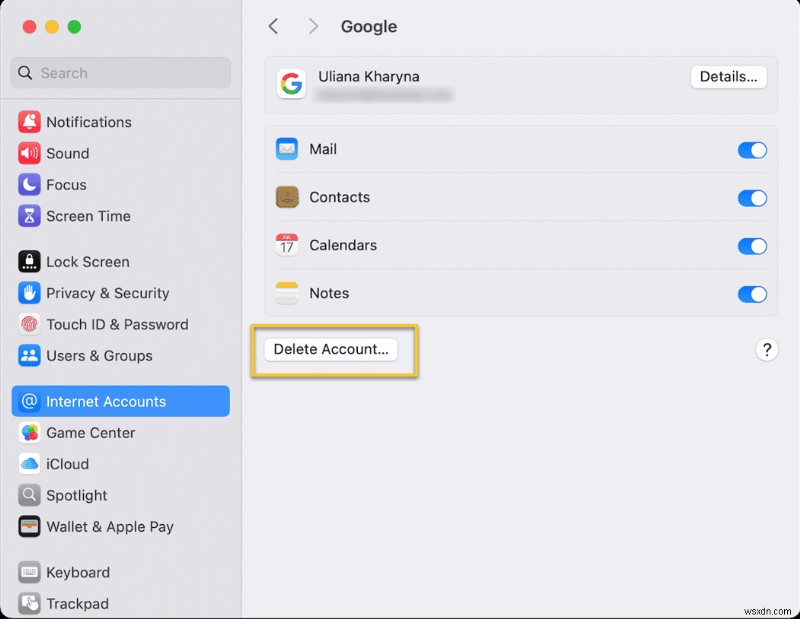800x619 pixels.
Task: Minimize window with yellow button
Action: (52, 27)
